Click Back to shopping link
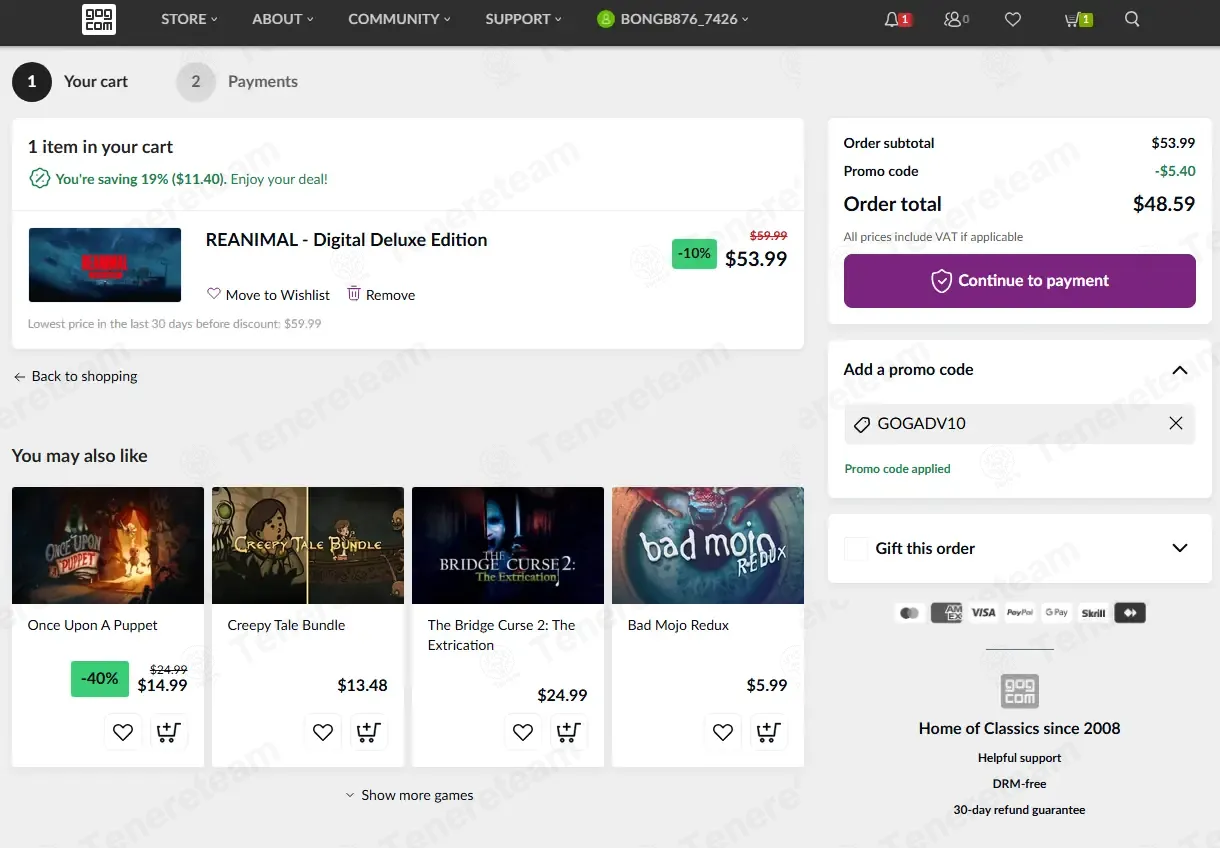This screenshot has width=1220, height=848. pyautogui.click(x=76, y=376)
